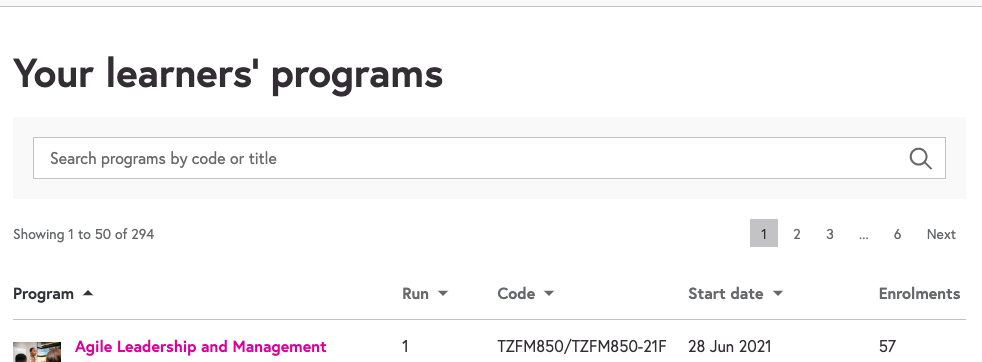Open the Agile Leadership and Management program
The height and width of the screenshot is (362, 982).
tap(200, 346)
